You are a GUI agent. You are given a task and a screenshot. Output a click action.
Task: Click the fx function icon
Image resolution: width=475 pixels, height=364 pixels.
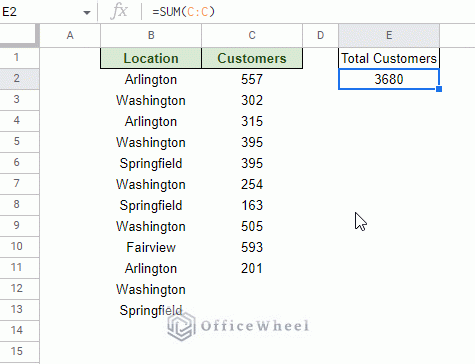[x=119, y=12]
